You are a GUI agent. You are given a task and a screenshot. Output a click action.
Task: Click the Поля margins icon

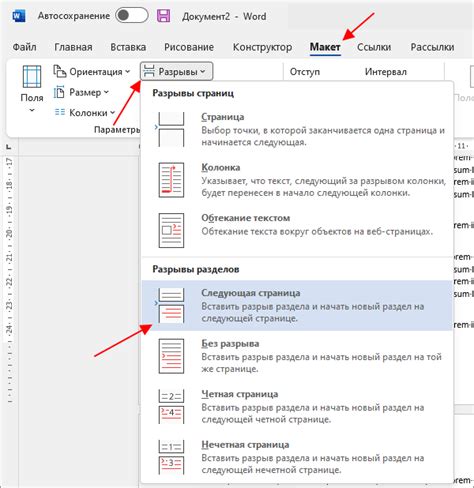(x=32, y=77)
